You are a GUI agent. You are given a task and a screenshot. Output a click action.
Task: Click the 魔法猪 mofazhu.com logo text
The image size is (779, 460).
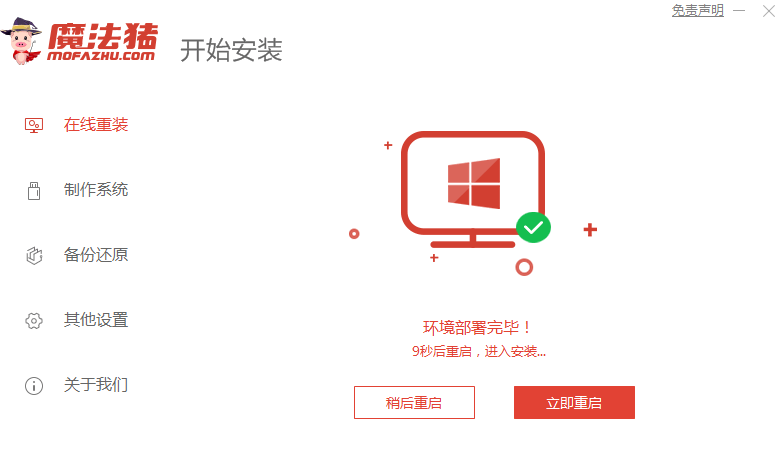(102, 42)
